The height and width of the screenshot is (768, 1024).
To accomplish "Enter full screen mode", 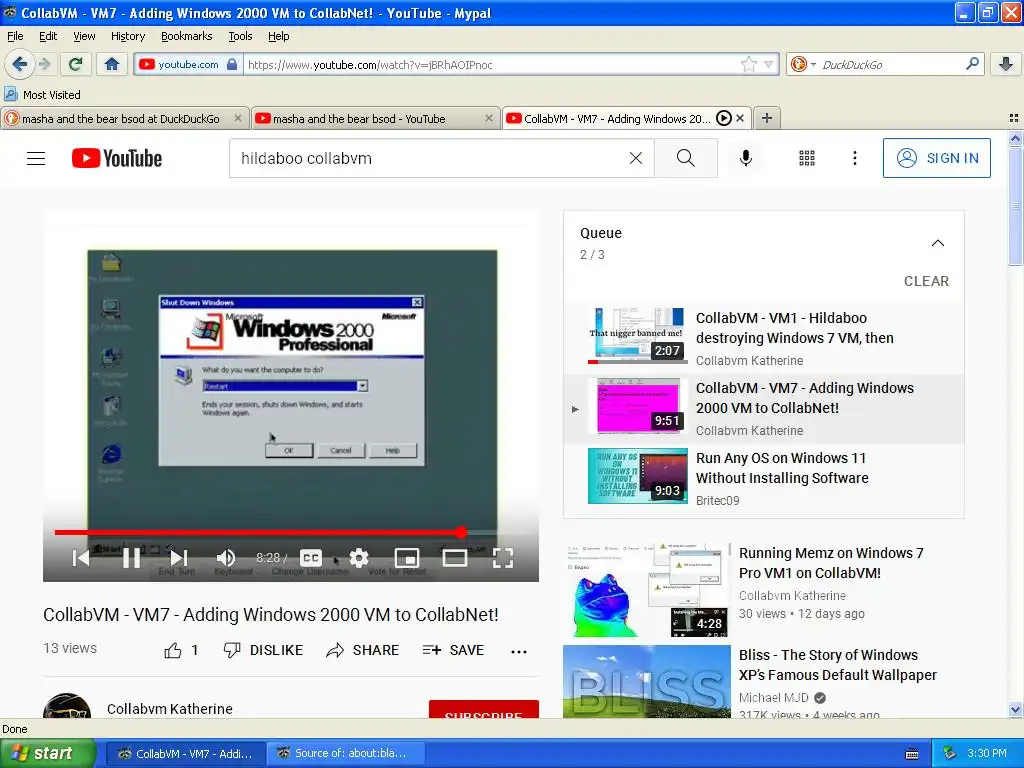I will pos(502,558).
